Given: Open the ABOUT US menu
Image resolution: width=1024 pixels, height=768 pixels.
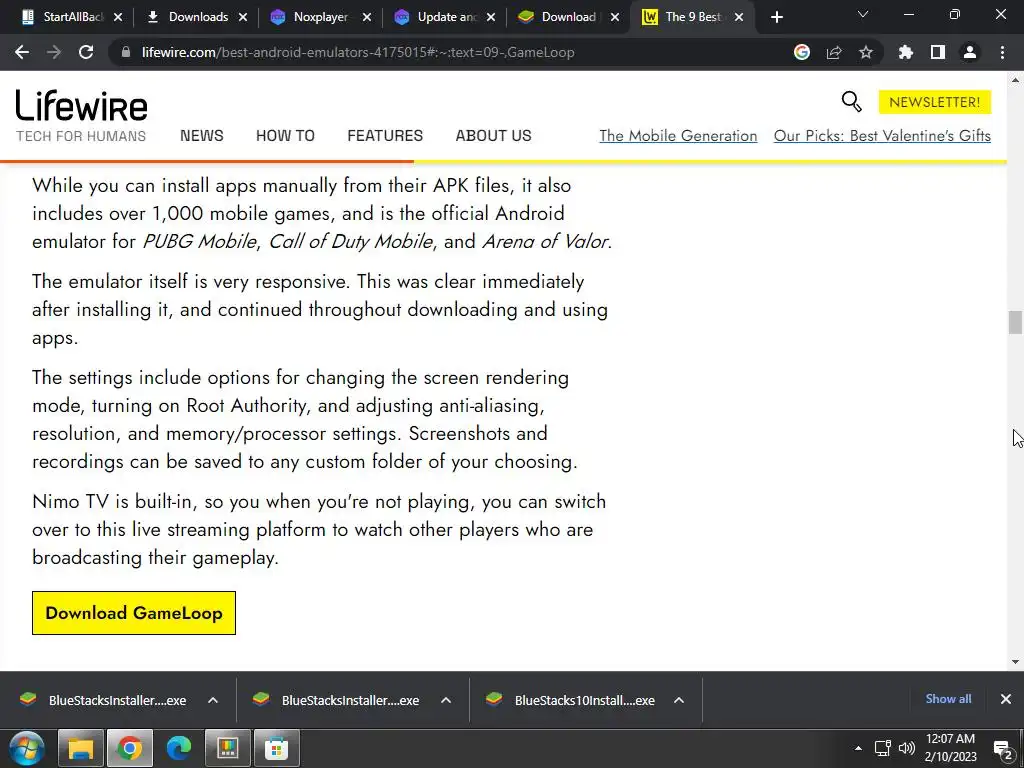Looking at the screenshot, I should point(494,136).
